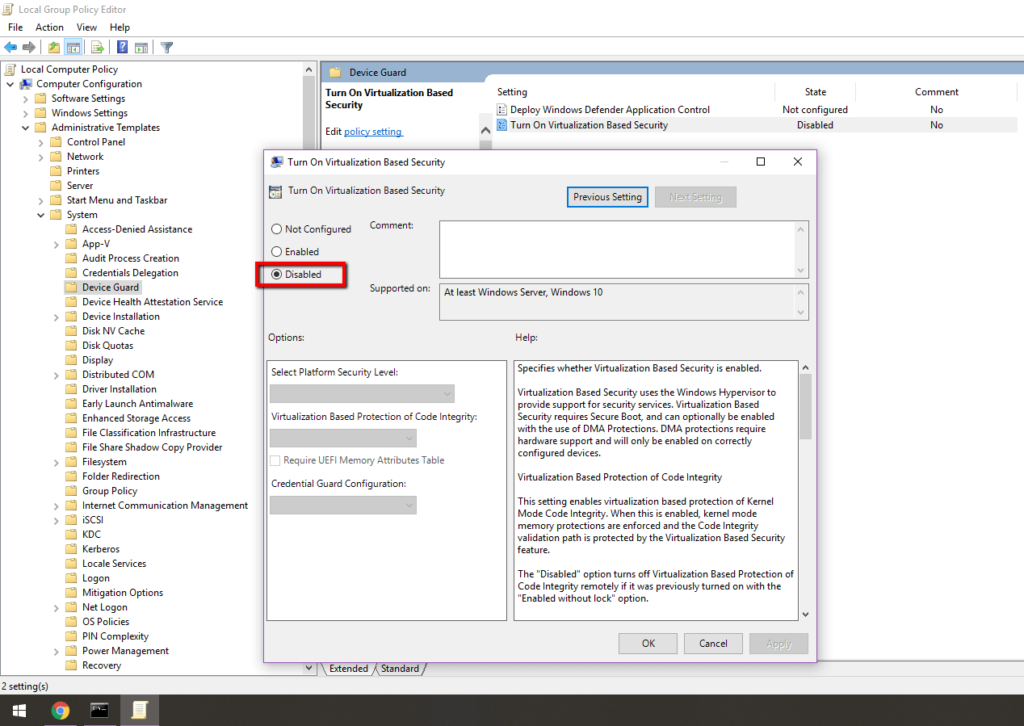Select the Not Configured radio button

pyautogui.click(x=277, y=229)
